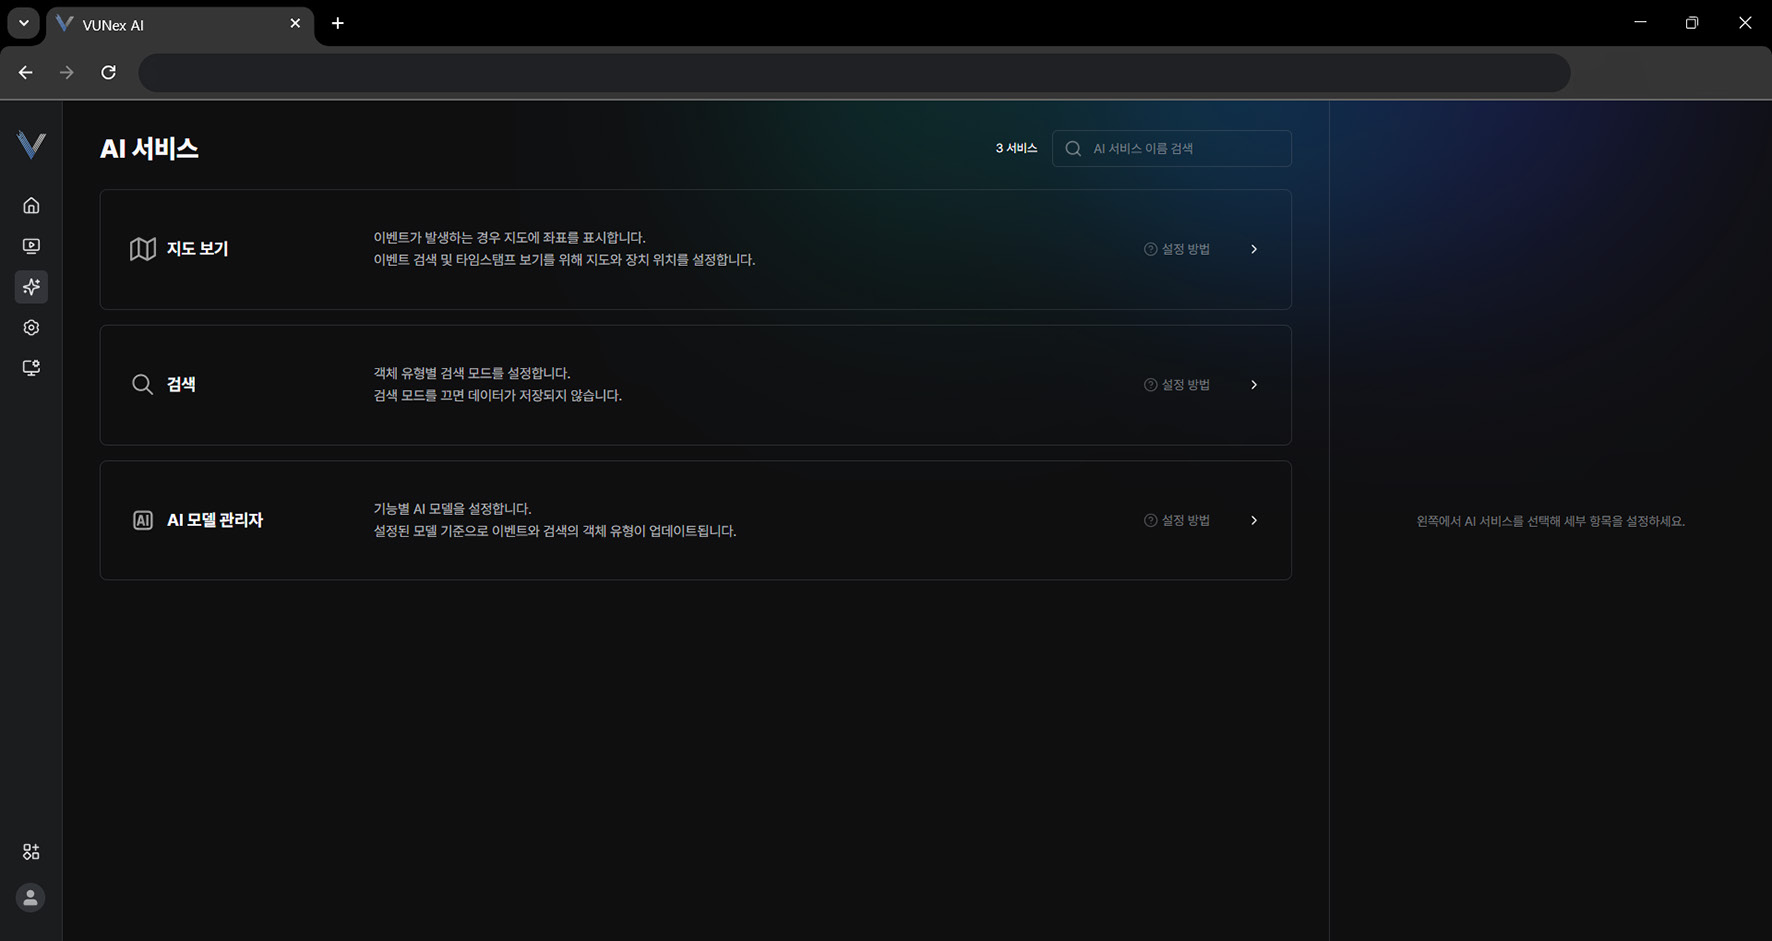Viewport: 1772px width, 941px height.
Task: Expand the 지도 보기 service chevron
Action: (x=1254, y=249)
